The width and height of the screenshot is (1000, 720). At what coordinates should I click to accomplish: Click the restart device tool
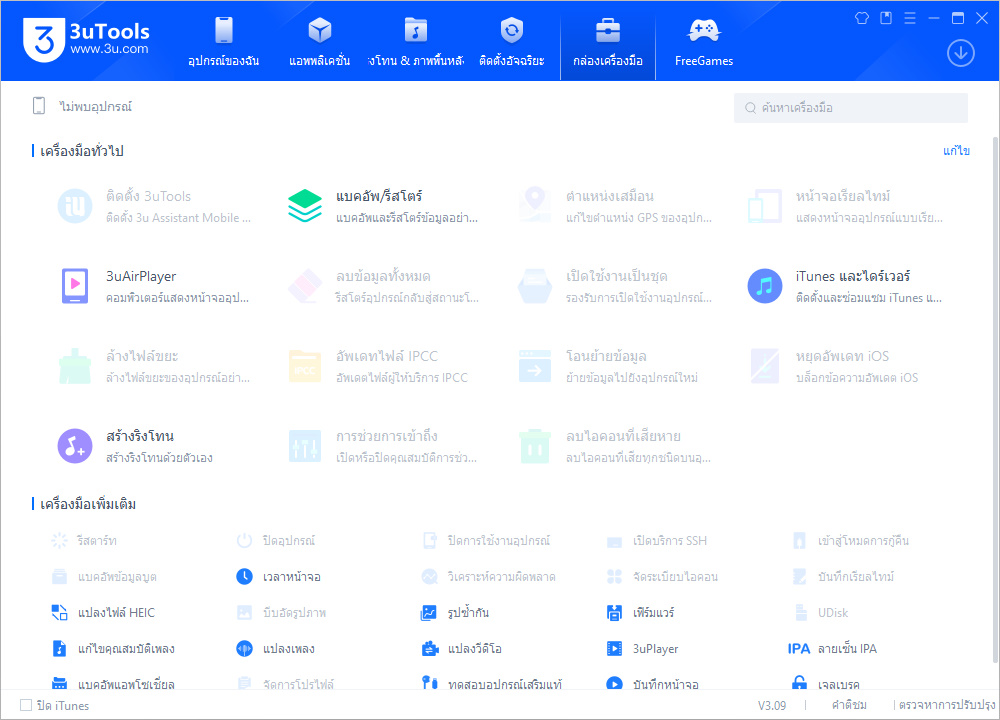click(84, 541)
